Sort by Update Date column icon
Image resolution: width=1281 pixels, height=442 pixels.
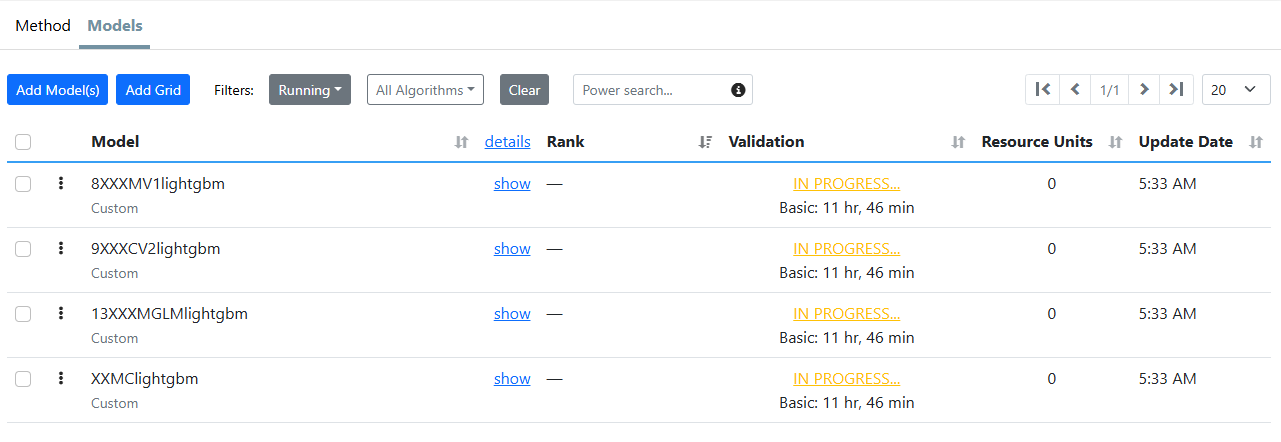(1256, 142)
